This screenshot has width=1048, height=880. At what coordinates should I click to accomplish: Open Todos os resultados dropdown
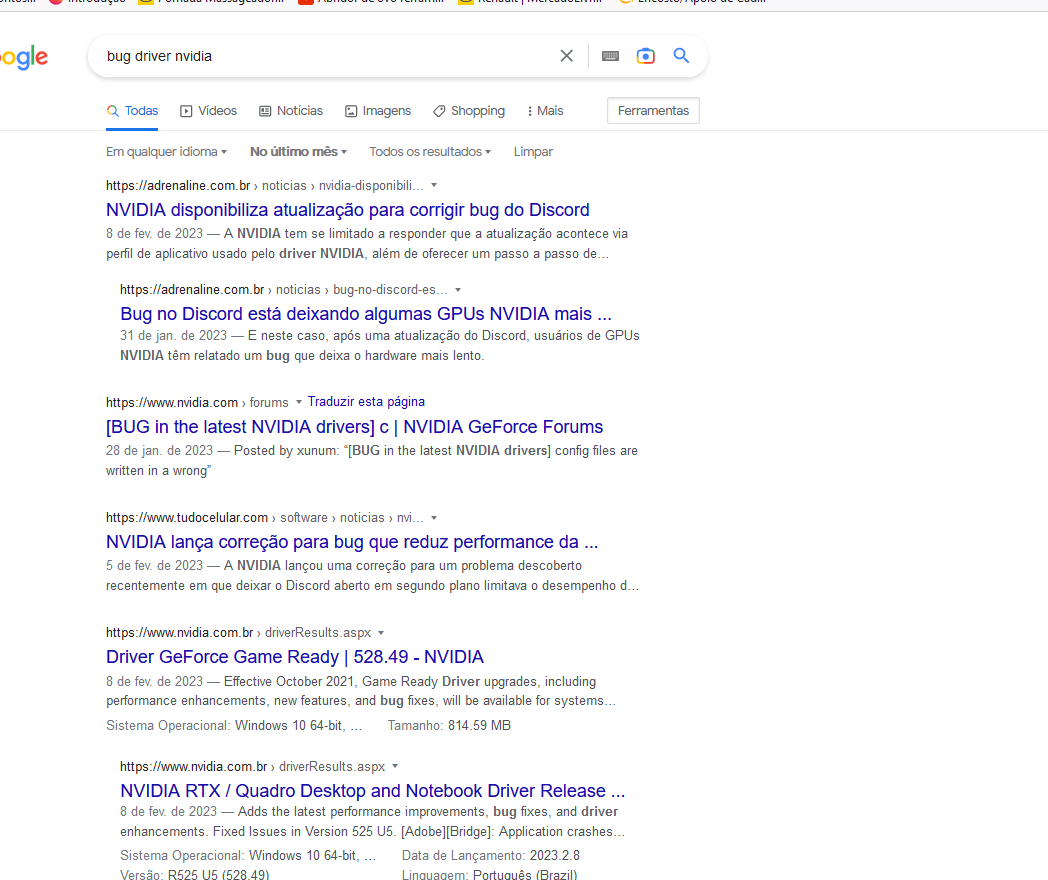430,152
